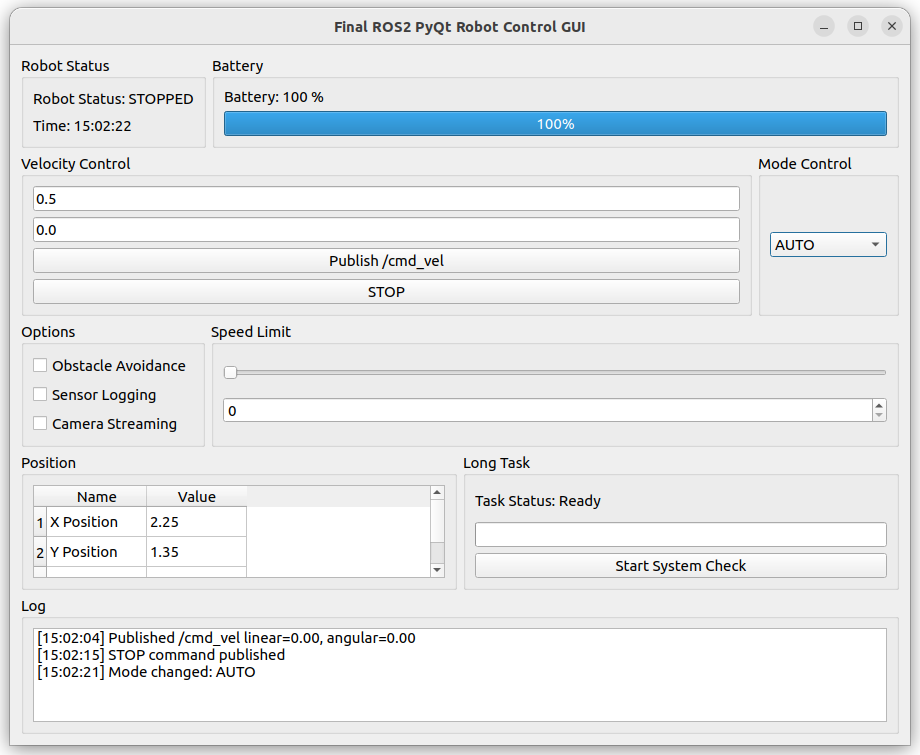Select row header 1 in Position table

[40, 522]
